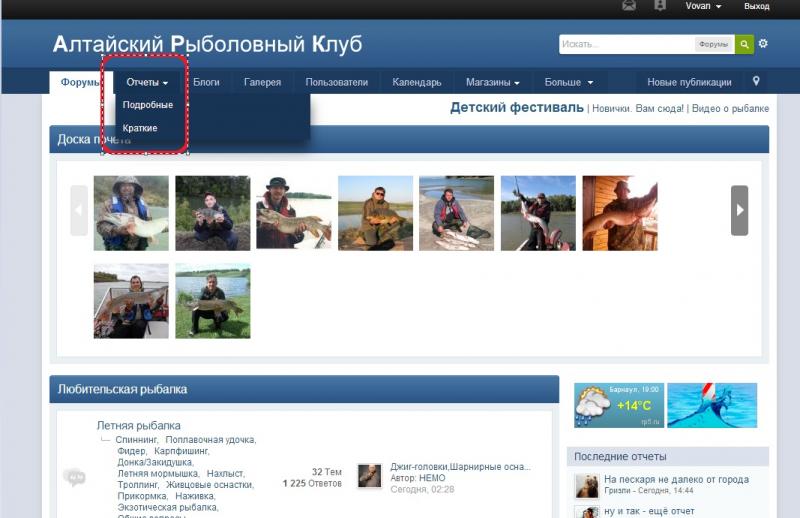Open the notifications icon in top bar
The width and height of the screenshot is (800, 518).
click(x=659, y=6)
